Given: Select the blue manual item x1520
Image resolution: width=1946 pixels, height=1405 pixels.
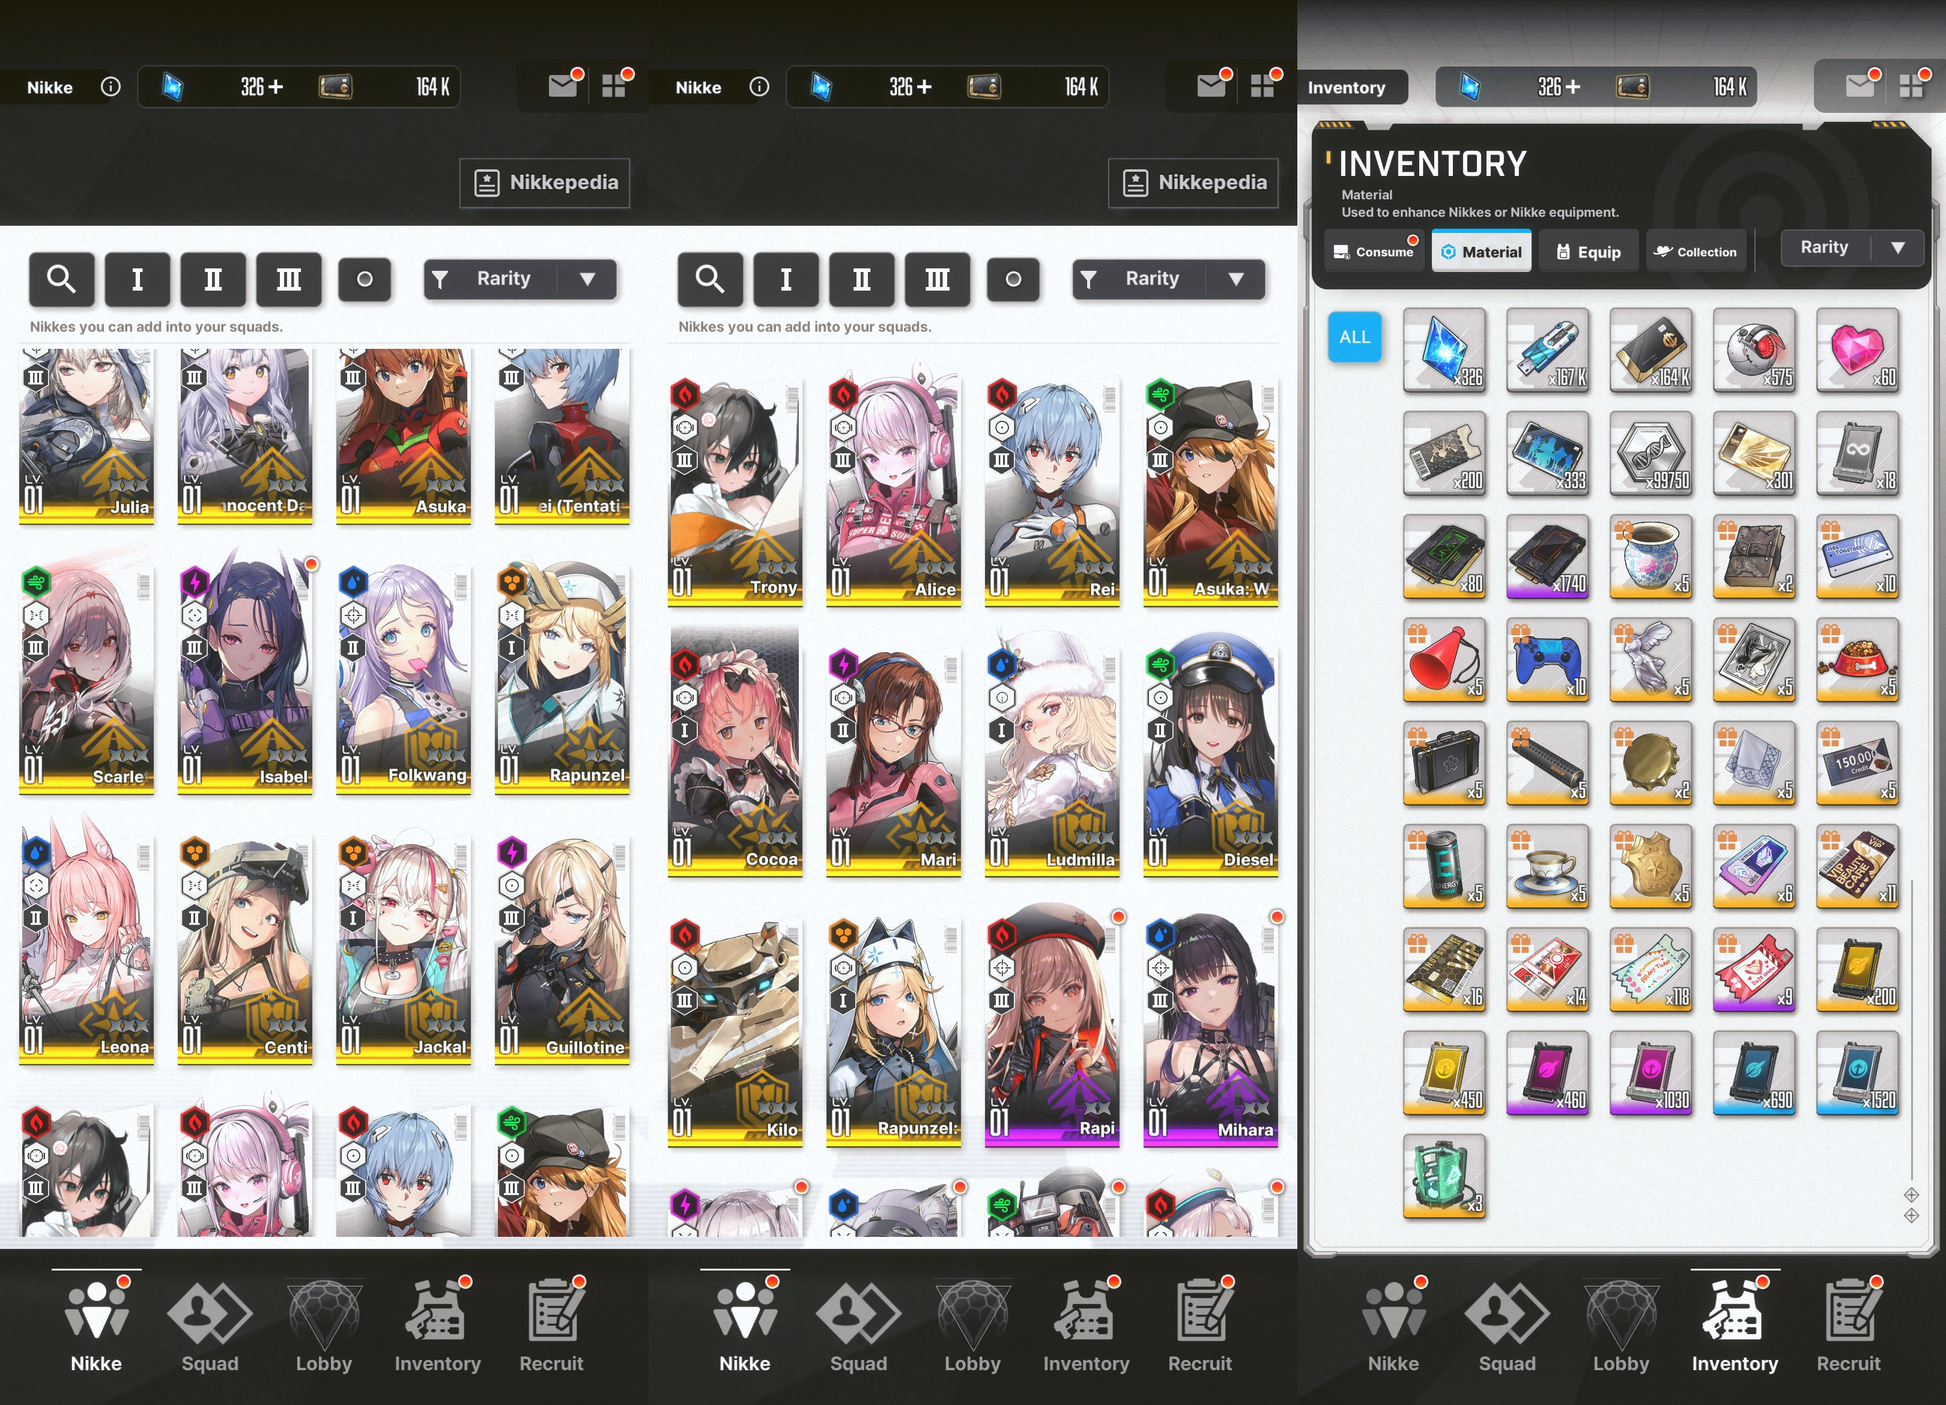Looking at the screenshot, I should [1857, 1072].
